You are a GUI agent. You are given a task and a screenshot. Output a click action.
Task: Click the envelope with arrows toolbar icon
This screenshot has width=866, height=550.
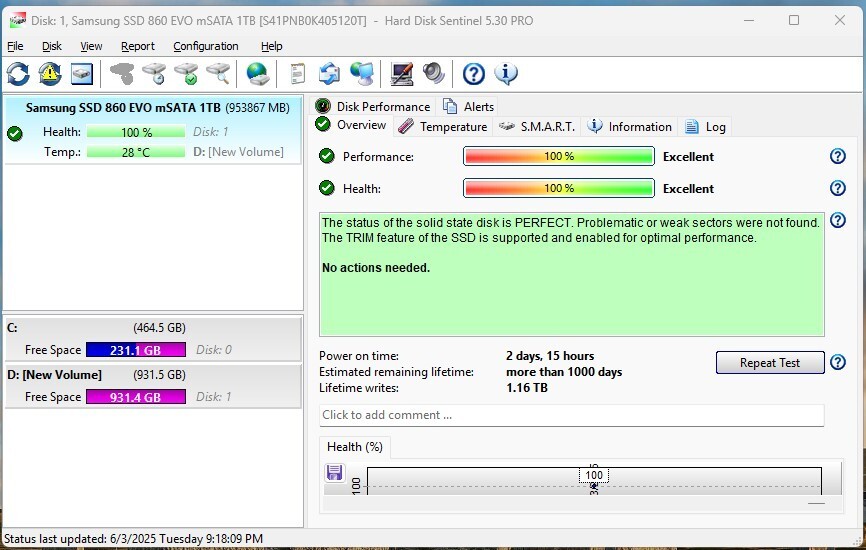[329, 73]
